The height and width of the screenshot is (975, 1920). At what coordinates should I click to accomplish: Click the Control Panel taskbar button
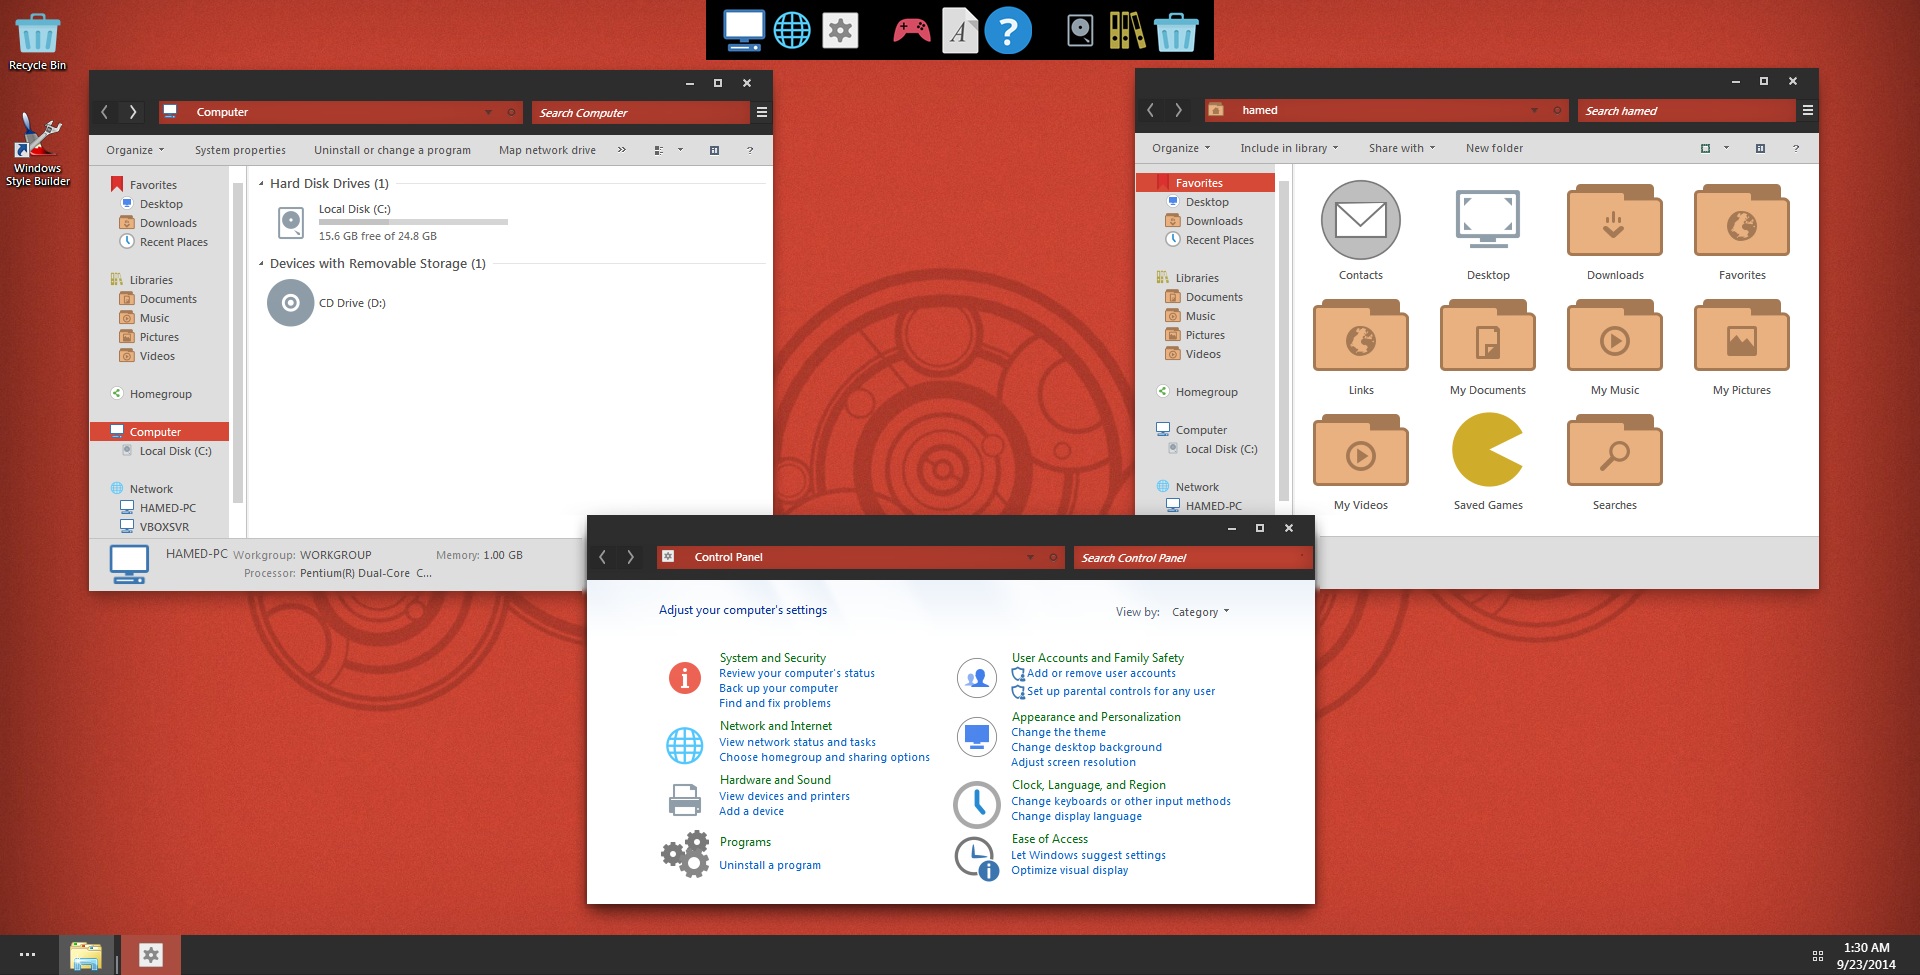click(x=151, y=955)
